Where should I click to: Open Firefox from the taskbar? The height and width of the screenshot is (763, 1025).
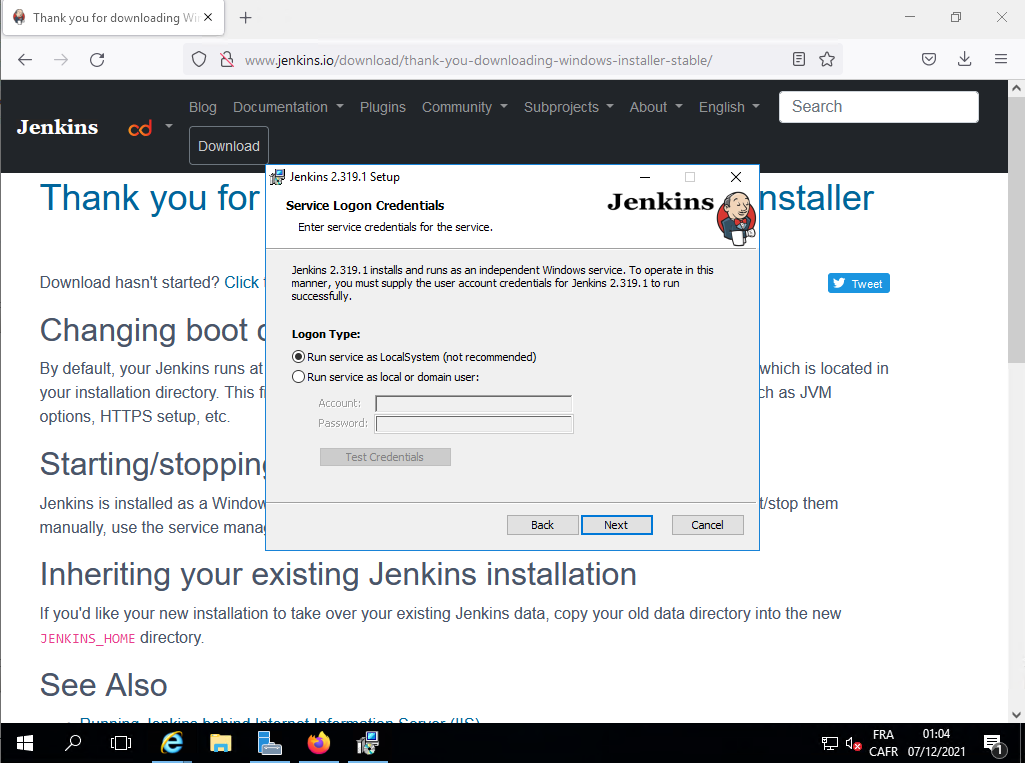click(x=319, y=743)
